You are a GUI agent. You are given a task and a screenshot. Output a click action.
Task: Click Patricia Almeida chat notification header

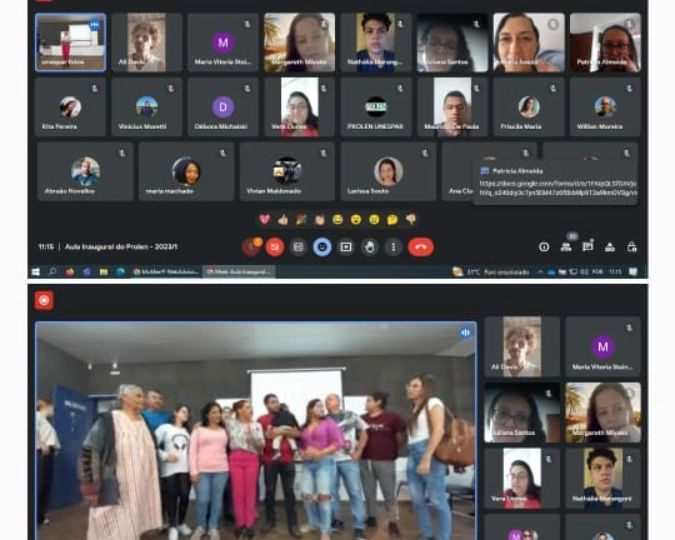pyautogui.click(x=517, y=171)
